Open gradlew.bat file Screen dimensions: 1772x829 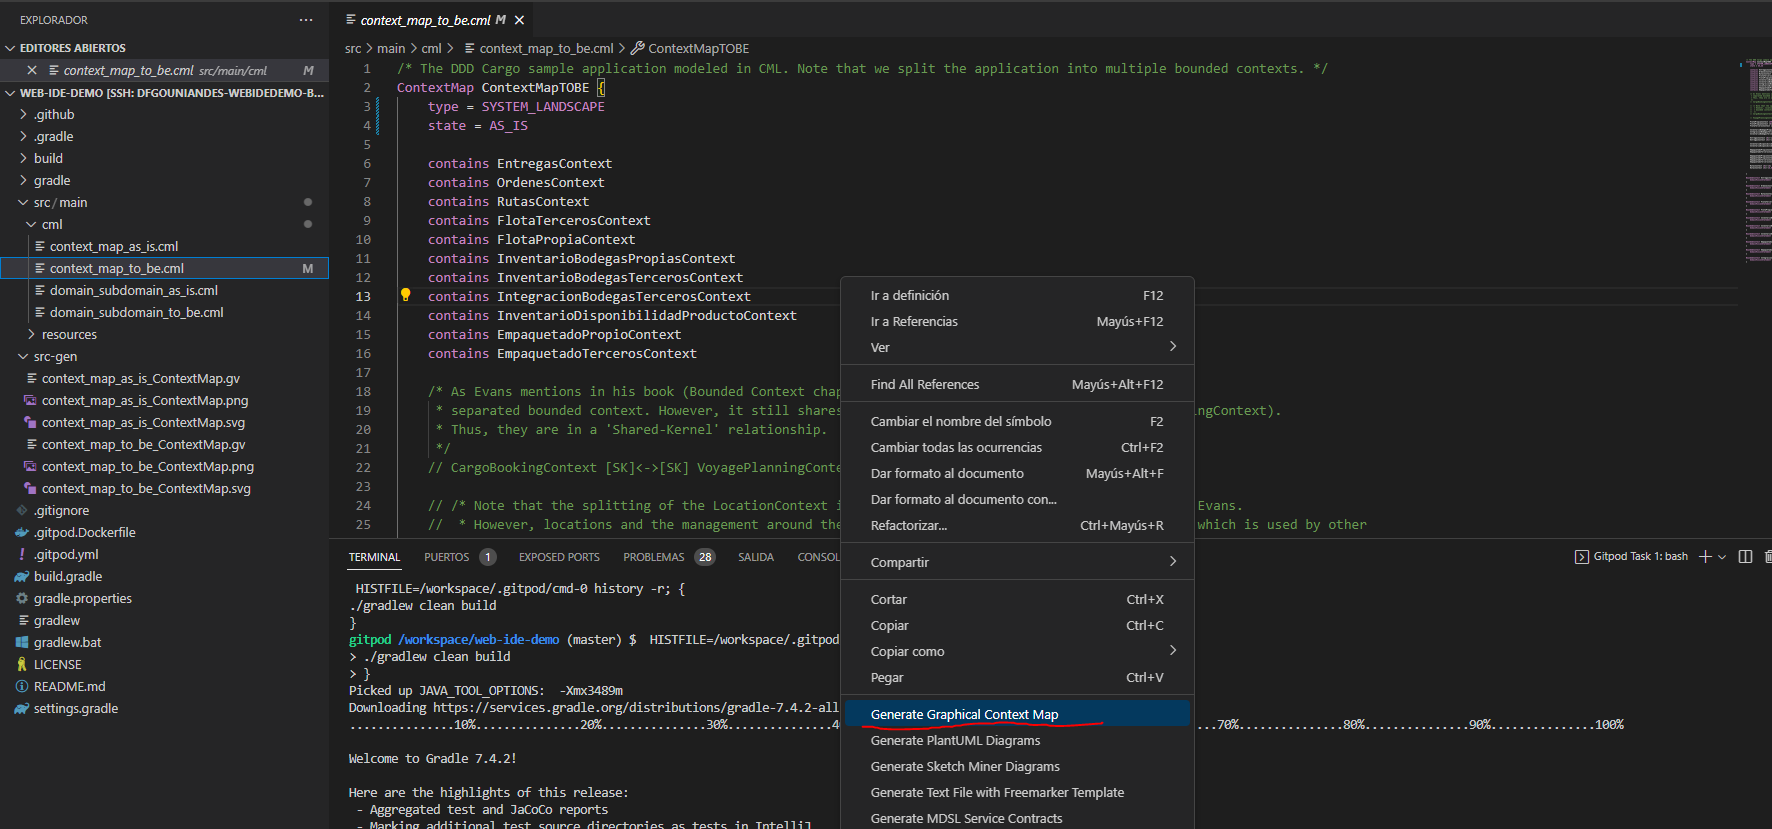(x=68, y=642)
